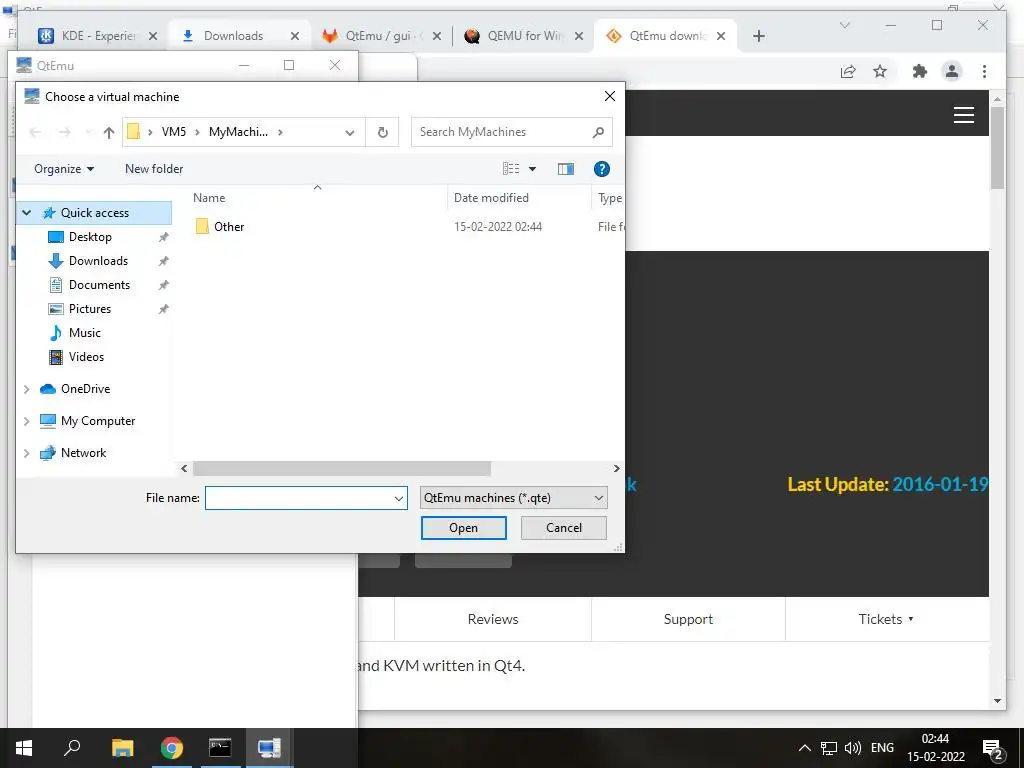
Task: Change view layout icon in dialog
Action: (511, 169)
